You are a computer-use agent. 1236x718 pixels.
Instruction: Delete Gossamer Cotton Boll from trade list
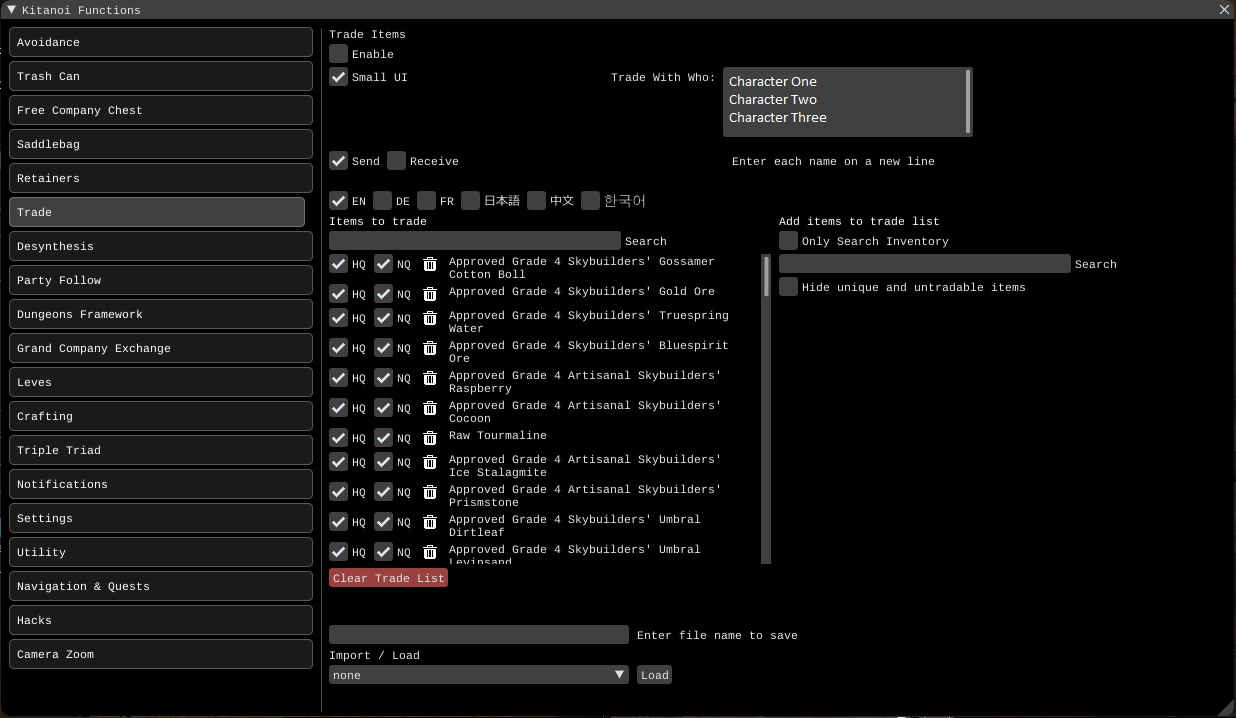(430, 264)
